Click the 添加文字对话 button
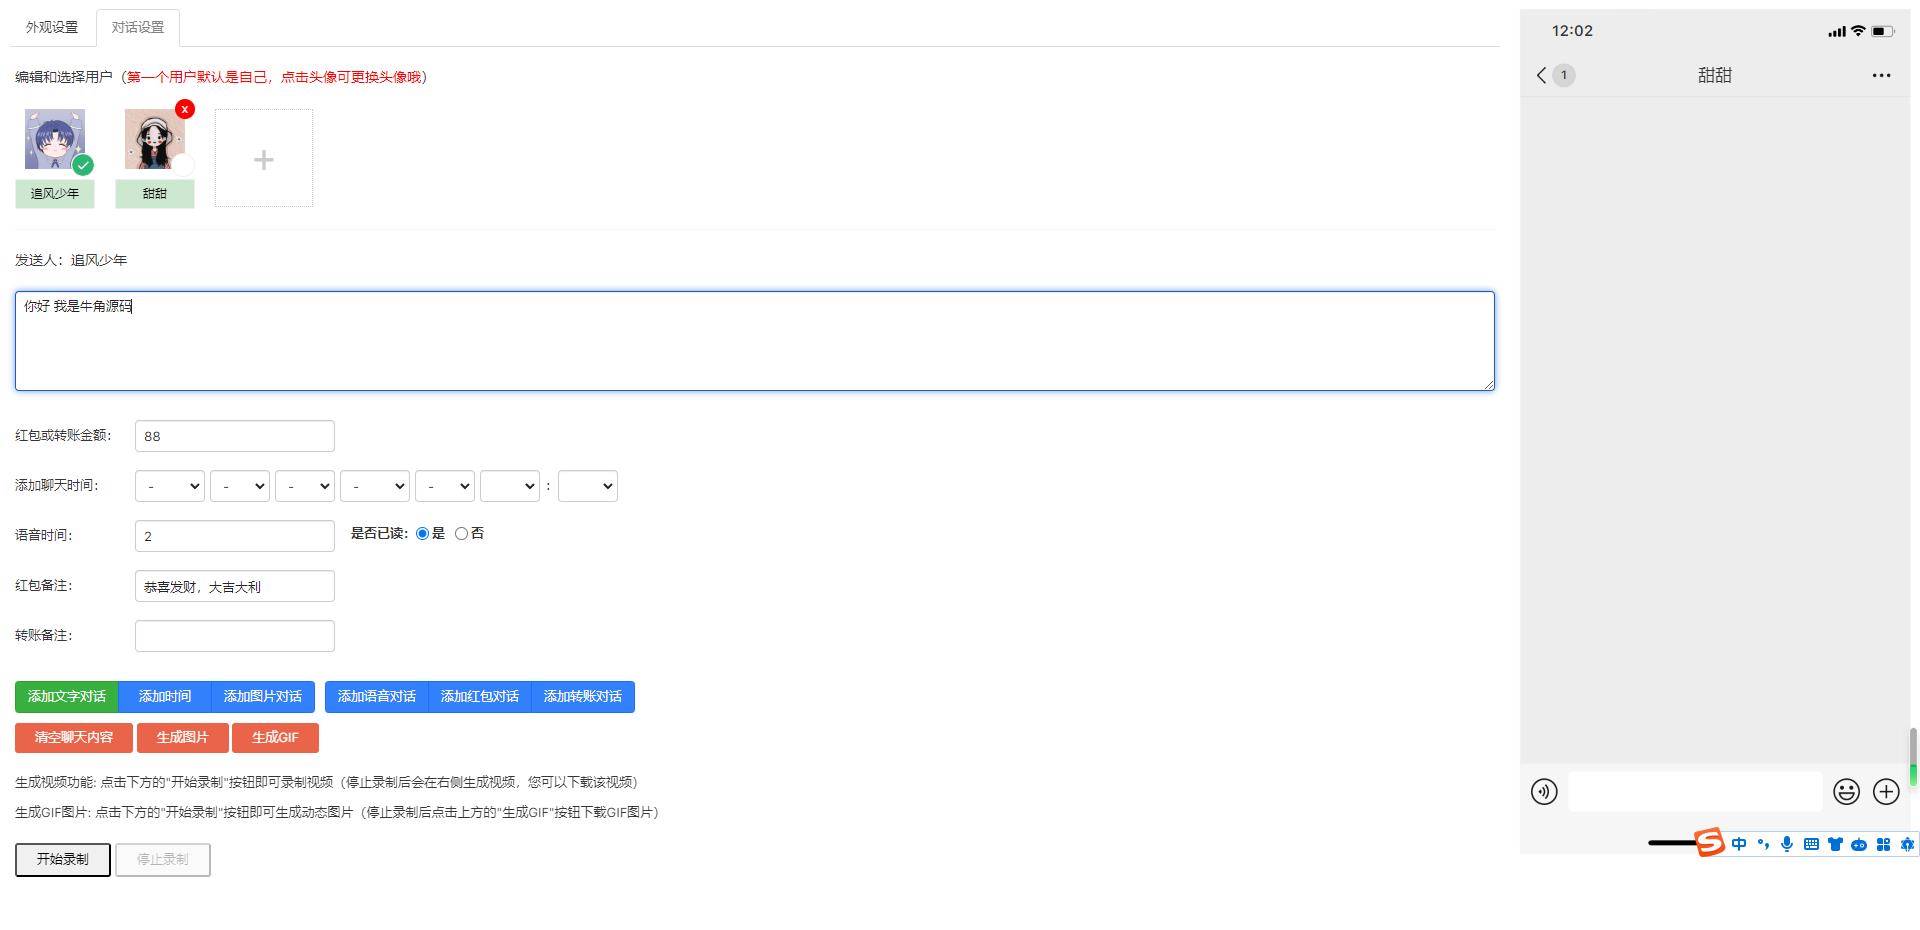The image size is (1920, 930). click(x=67, y=697)
